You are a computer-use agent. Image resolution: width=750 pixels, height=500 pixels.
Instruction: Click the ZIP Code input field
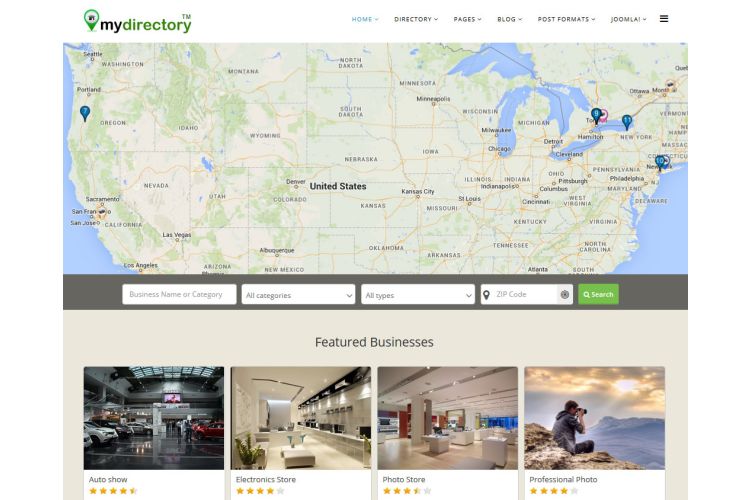[x=525, y=294]
